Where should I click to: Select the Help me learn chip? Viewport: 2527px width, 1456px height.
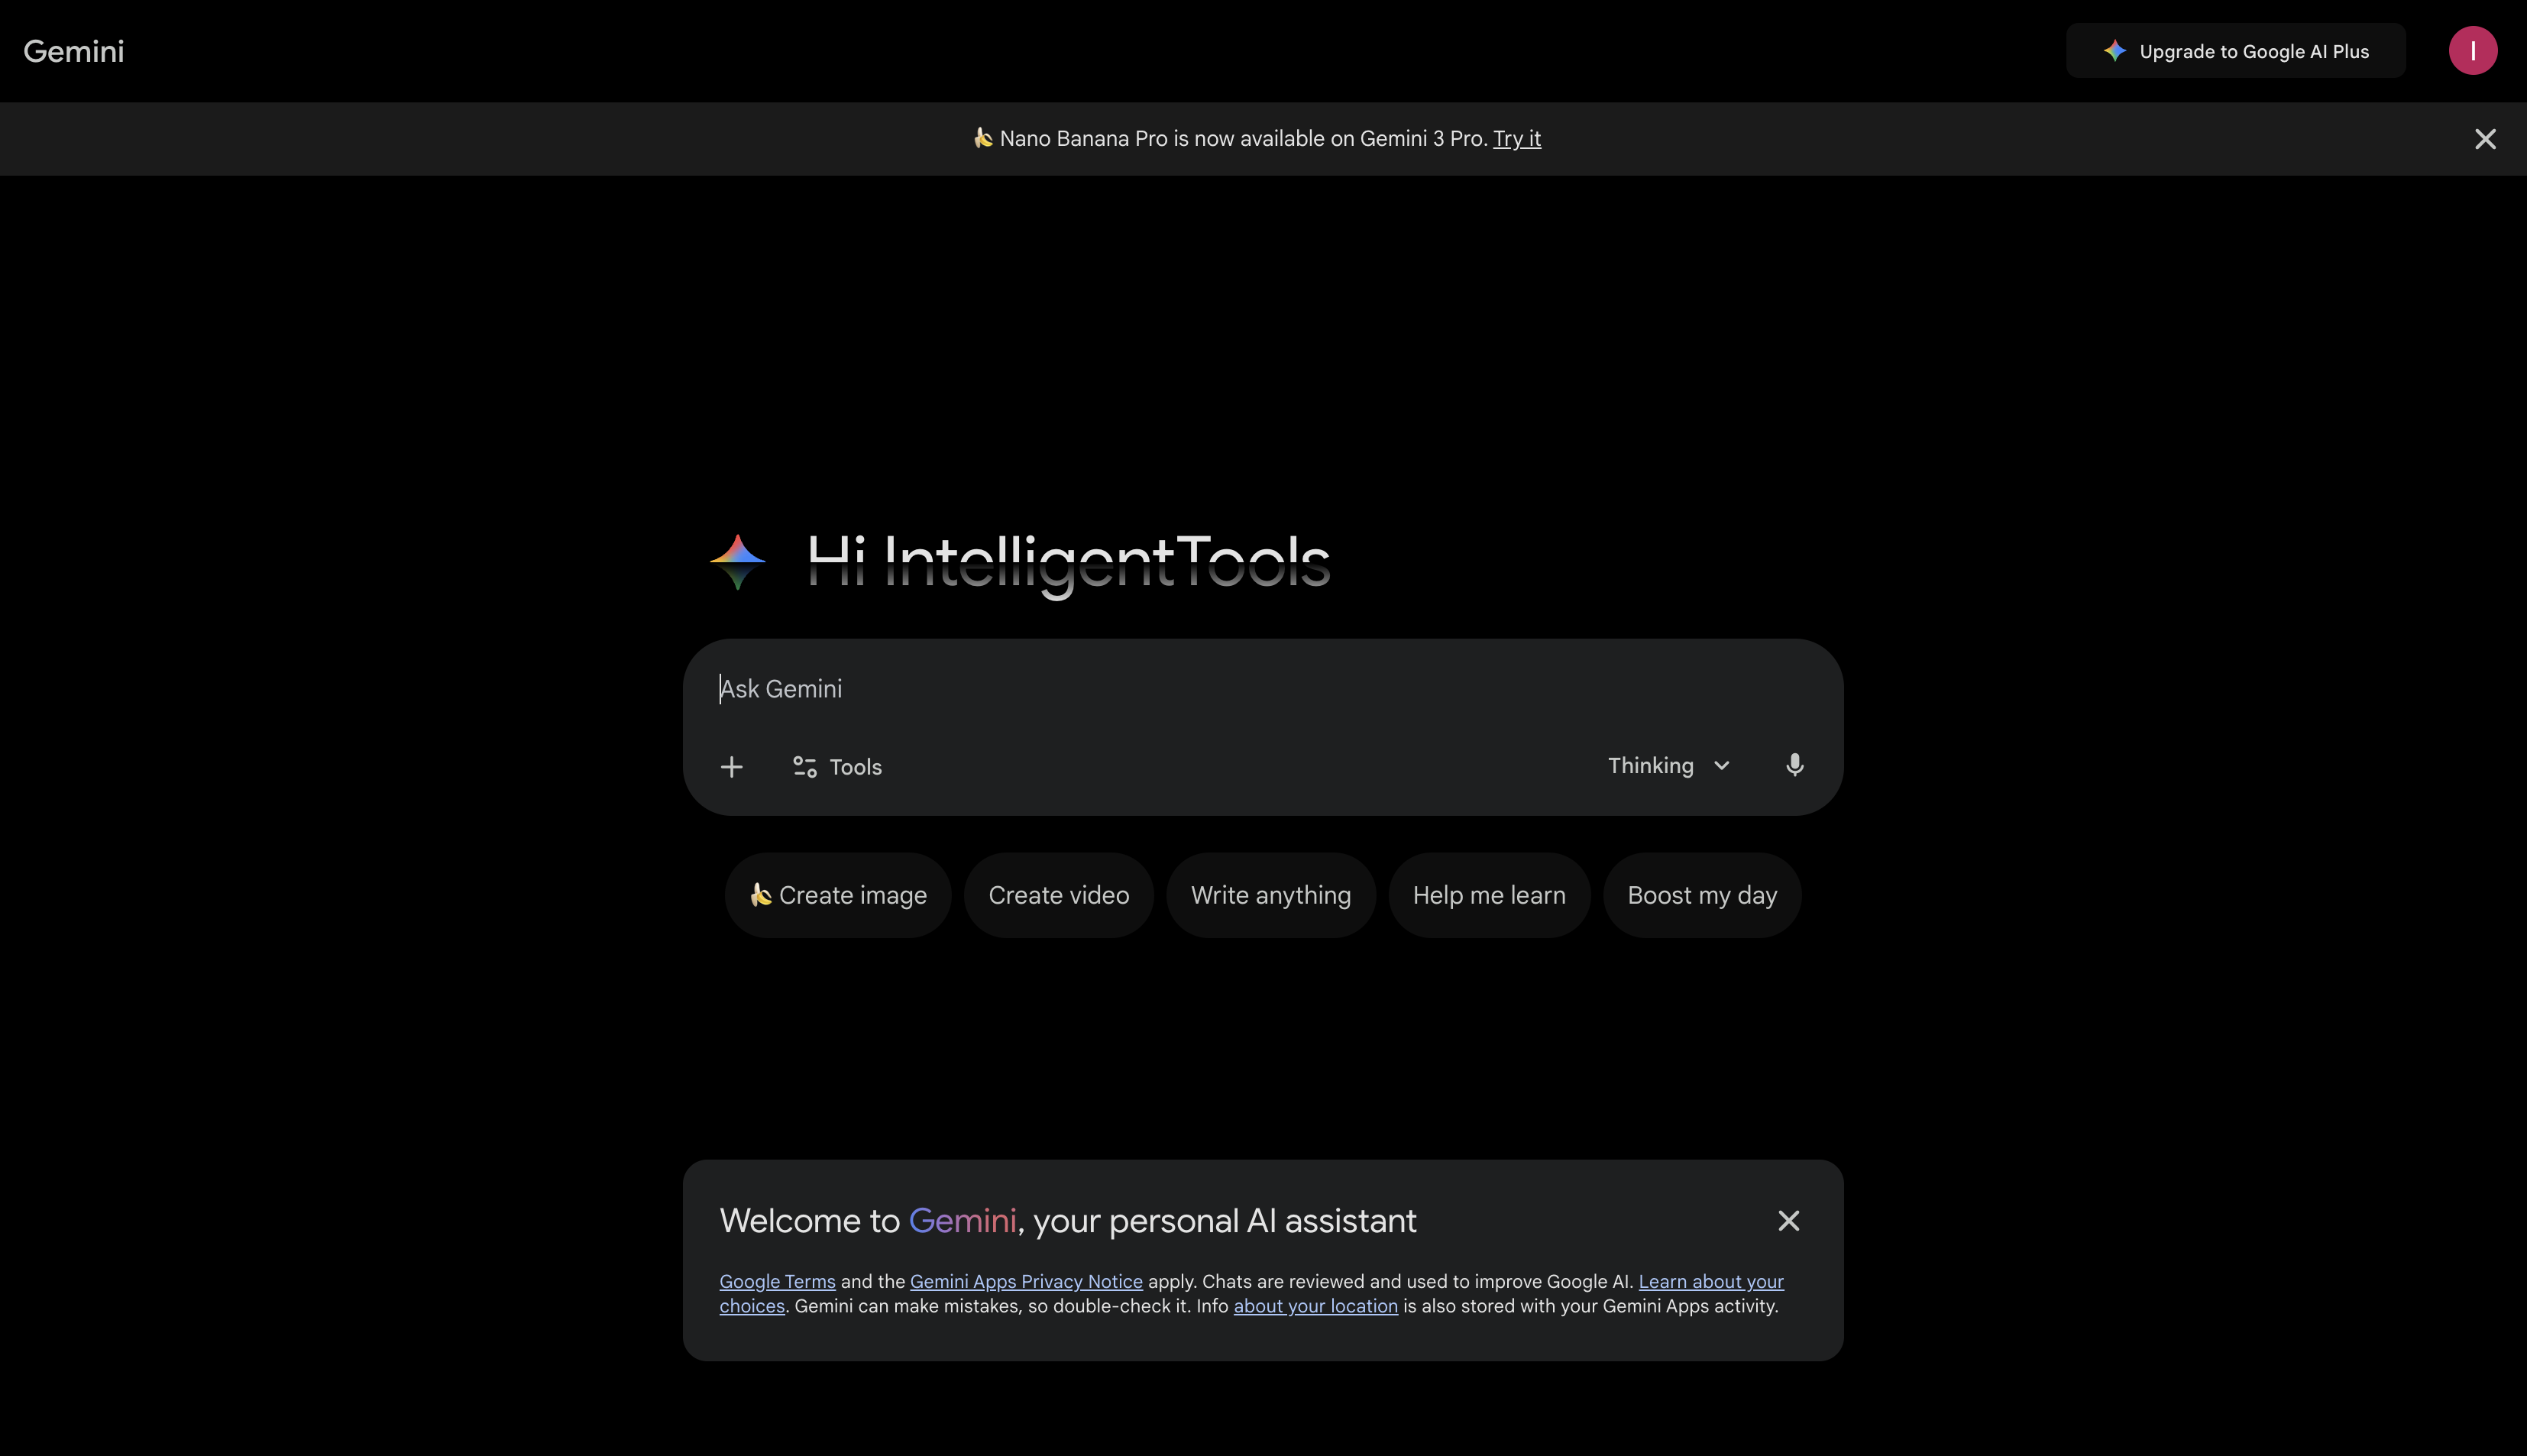click(x=1488, y=895)
